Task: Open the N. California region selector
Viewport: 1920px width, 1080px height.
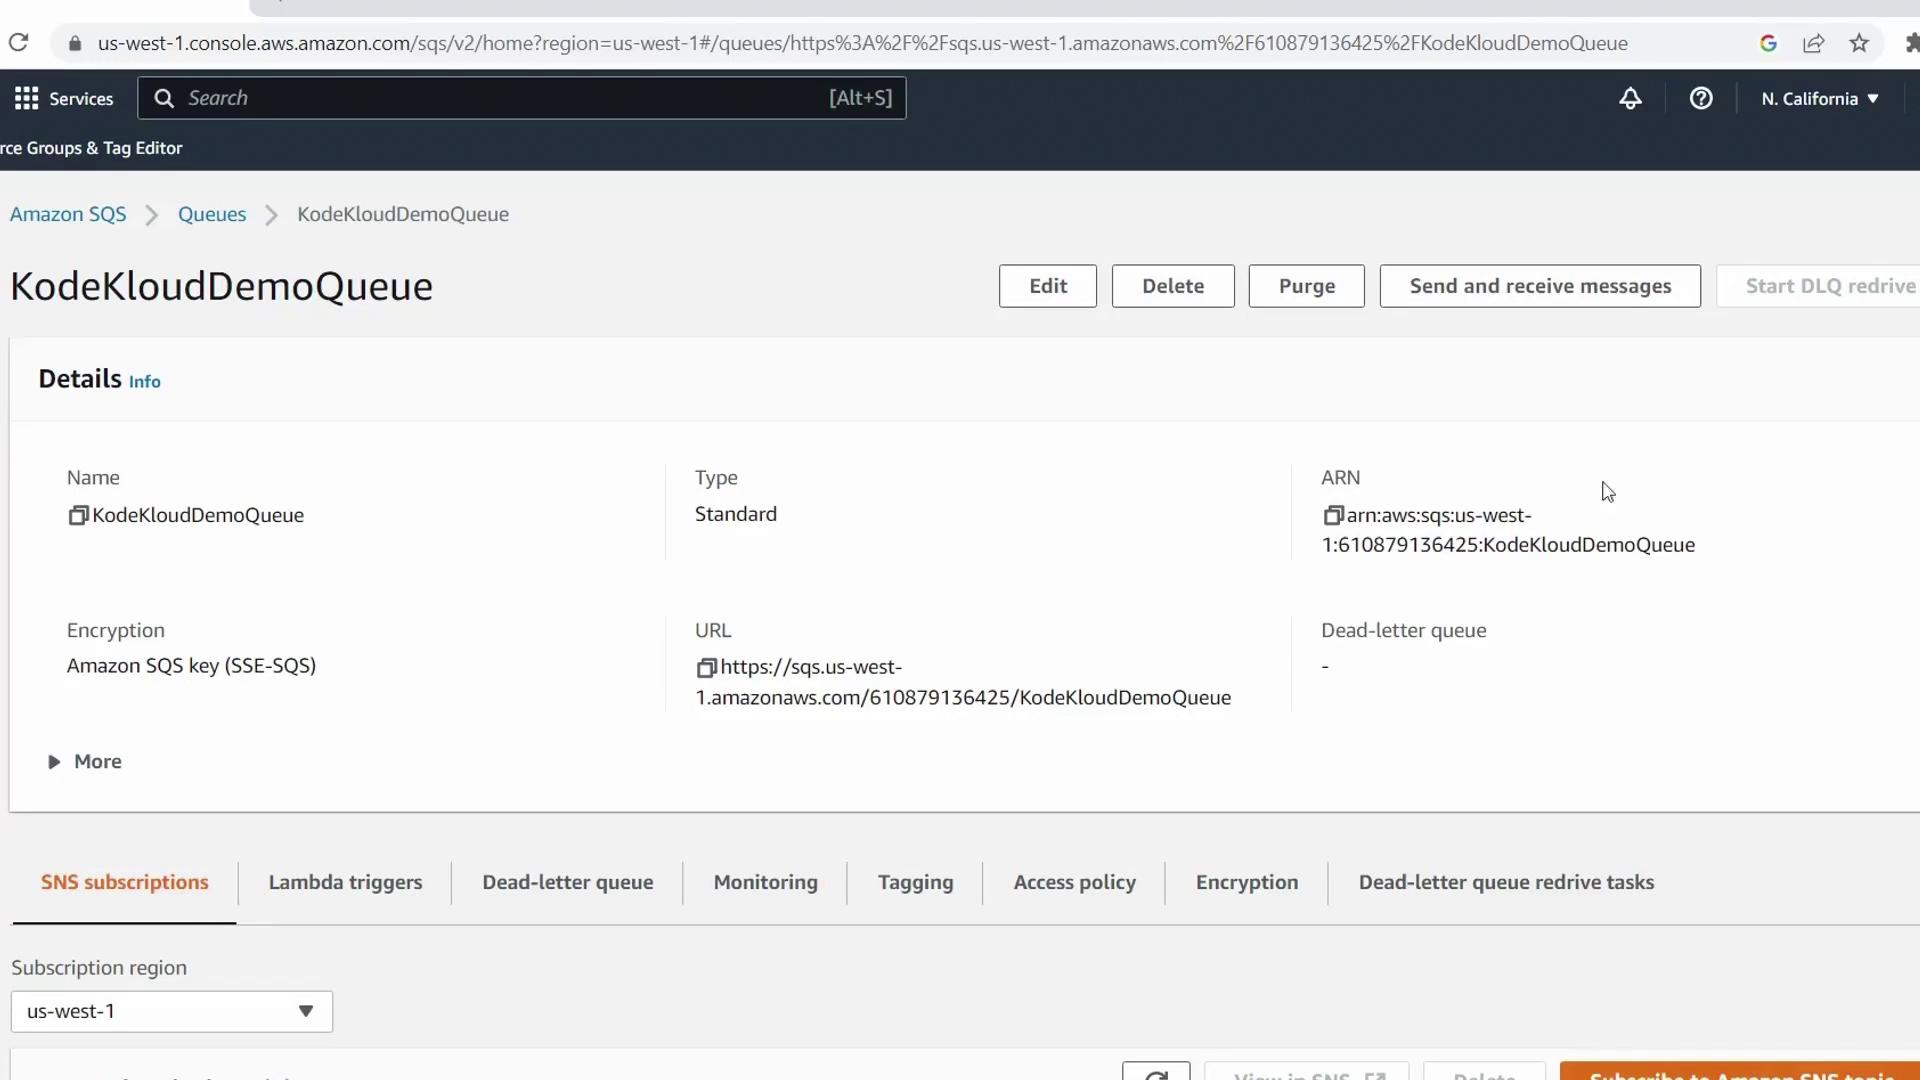Action: pyautogui.click(x=1819, y=98)
